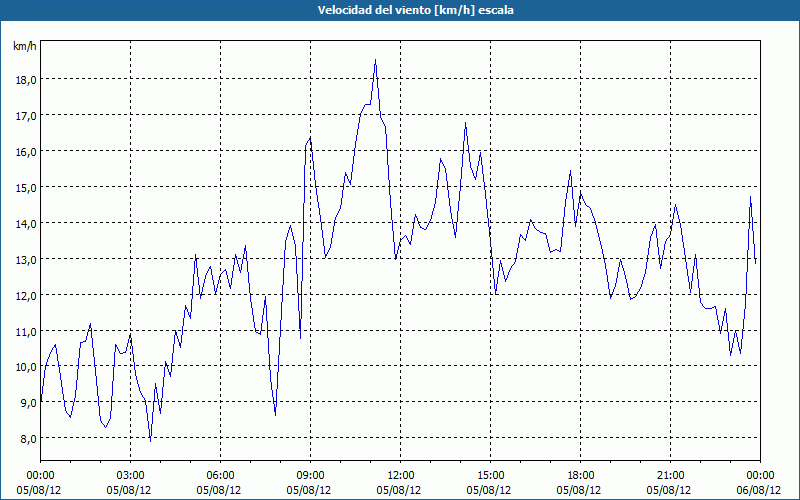The height and width of the screenshot is (500, 800).
Task: Click the lowest wind speed dip below 8
Action: [150, 441]
